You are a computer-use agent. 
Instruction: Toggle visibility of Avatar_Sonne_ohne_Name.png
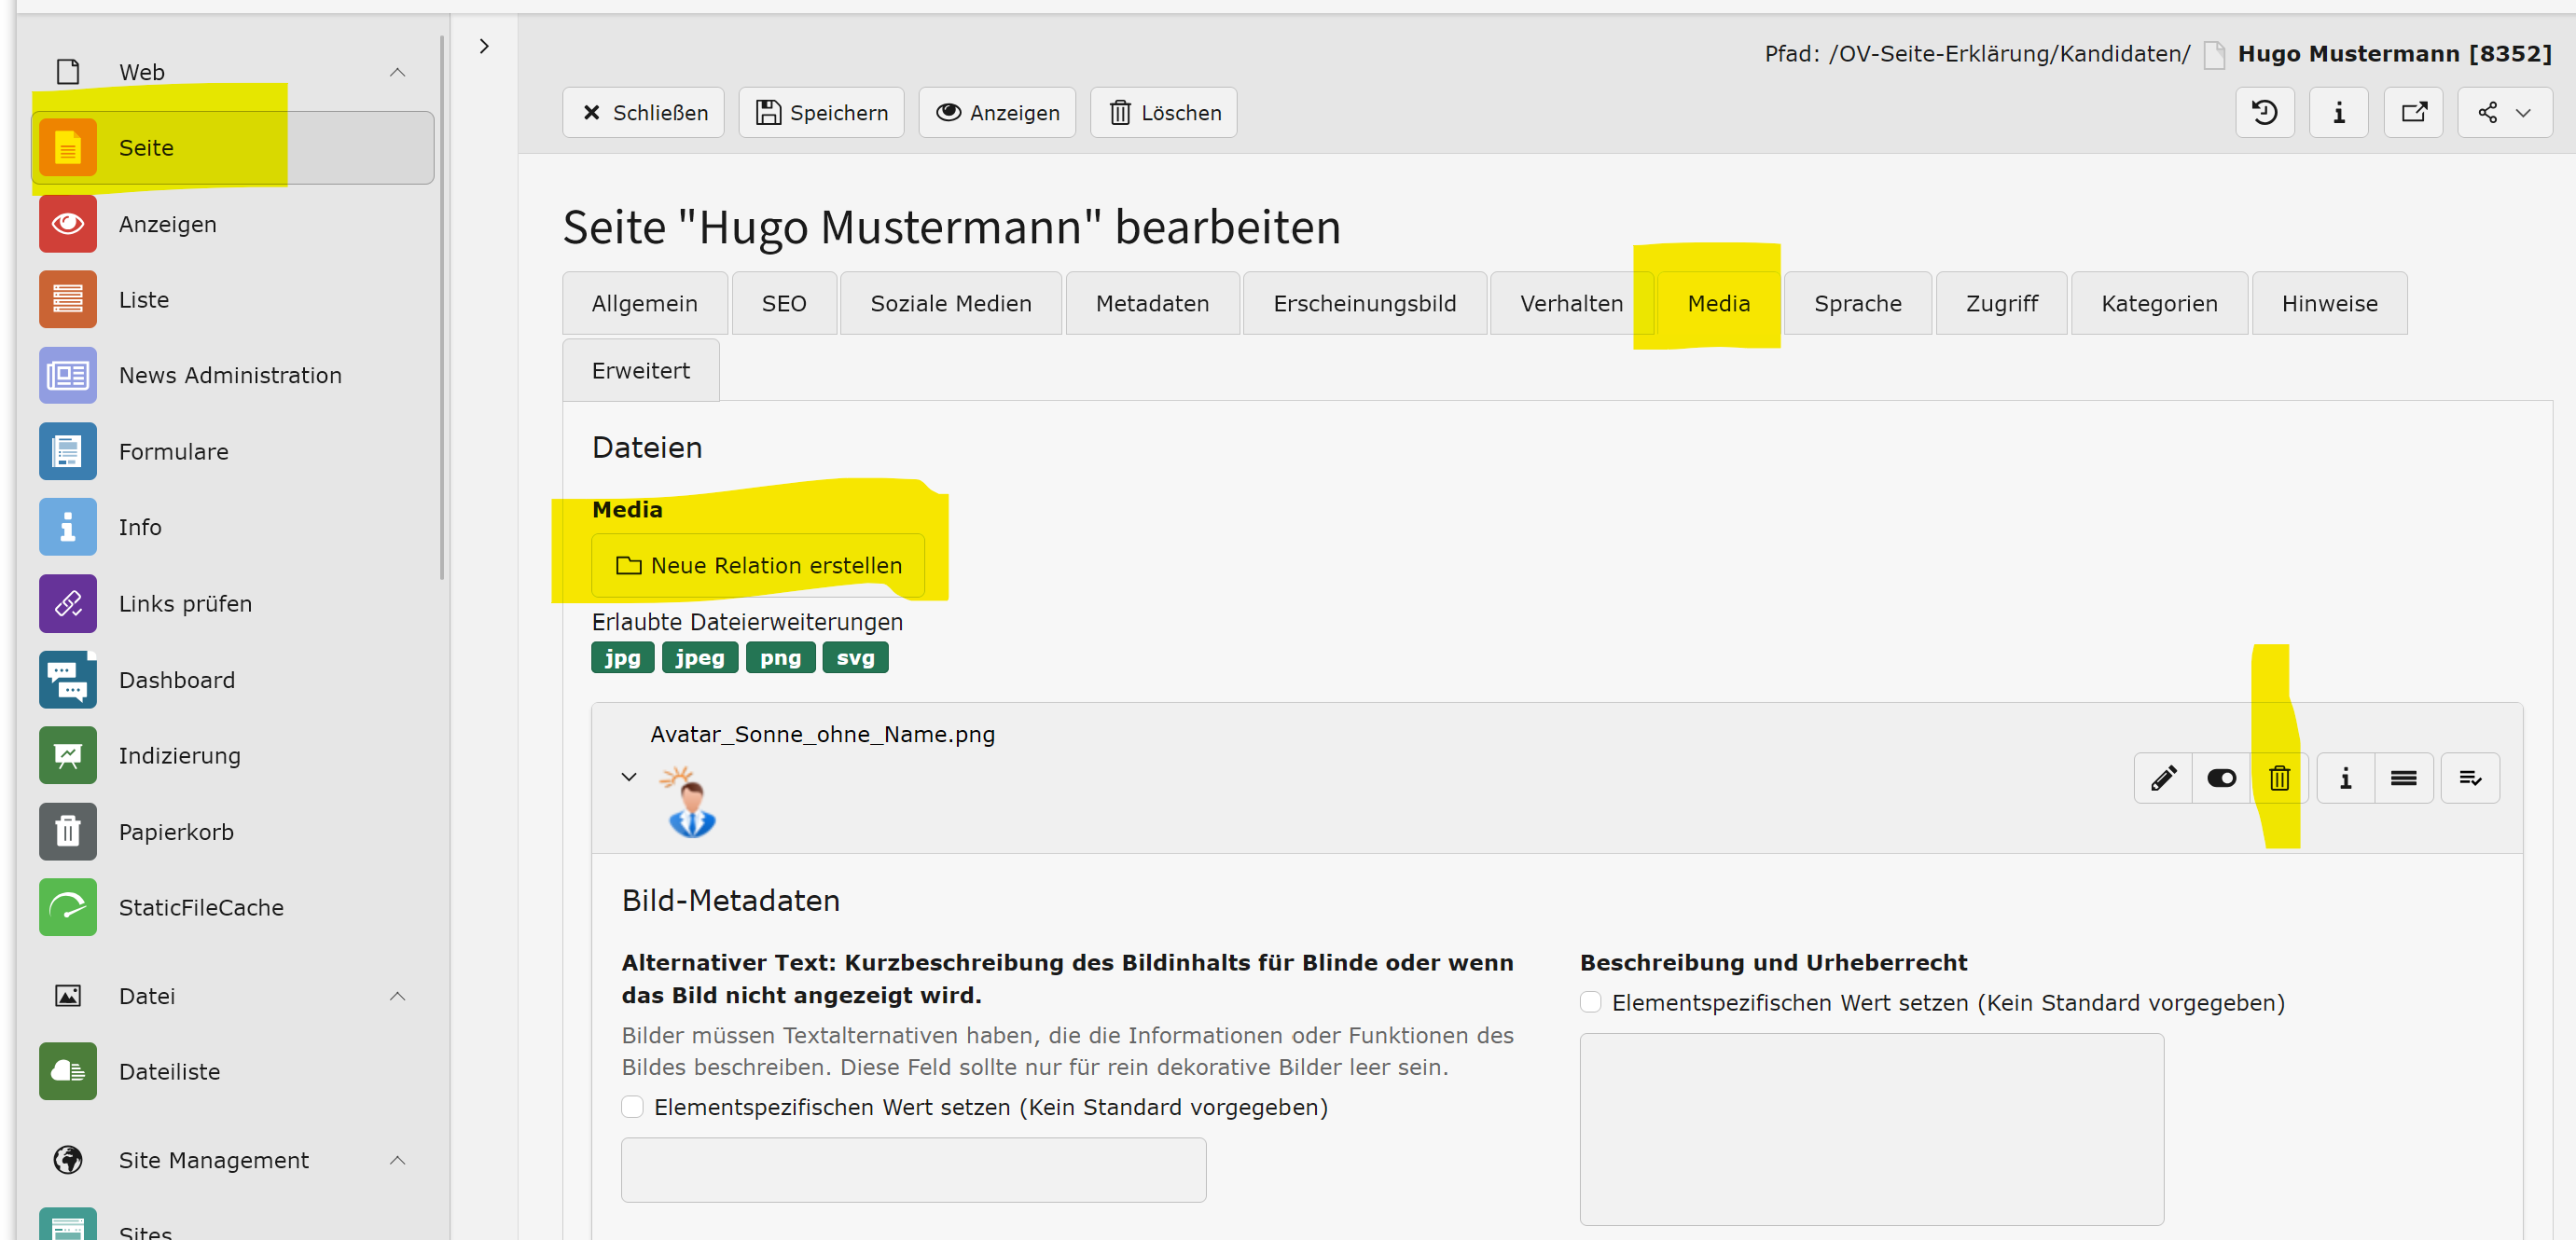(2222, 778)
